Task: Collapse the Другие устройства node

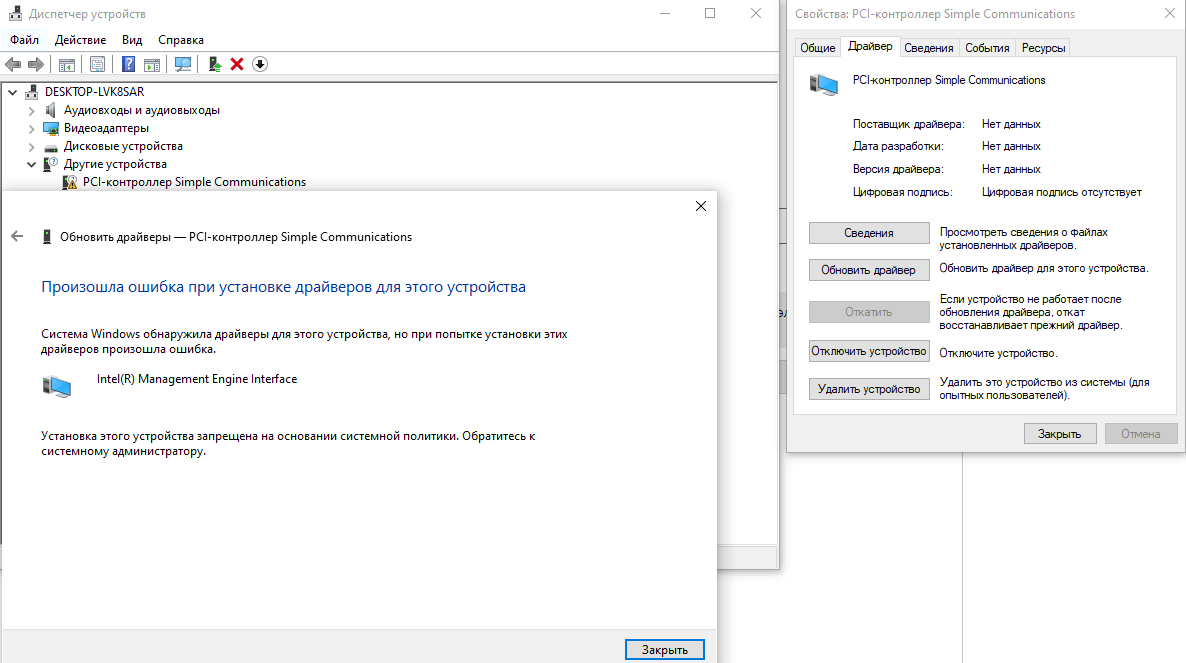Action: tap(31, 163)
